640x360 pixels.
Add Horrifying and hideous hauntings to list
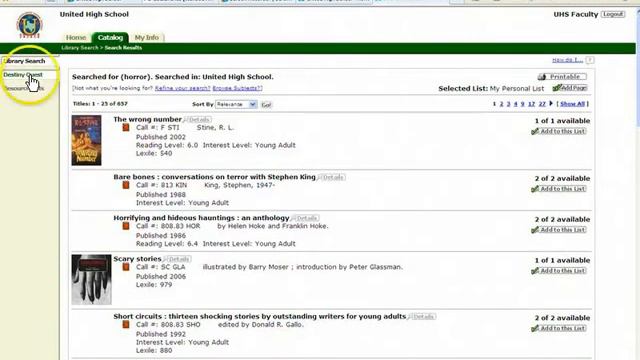pyautogui.click(x=559, y=229)
